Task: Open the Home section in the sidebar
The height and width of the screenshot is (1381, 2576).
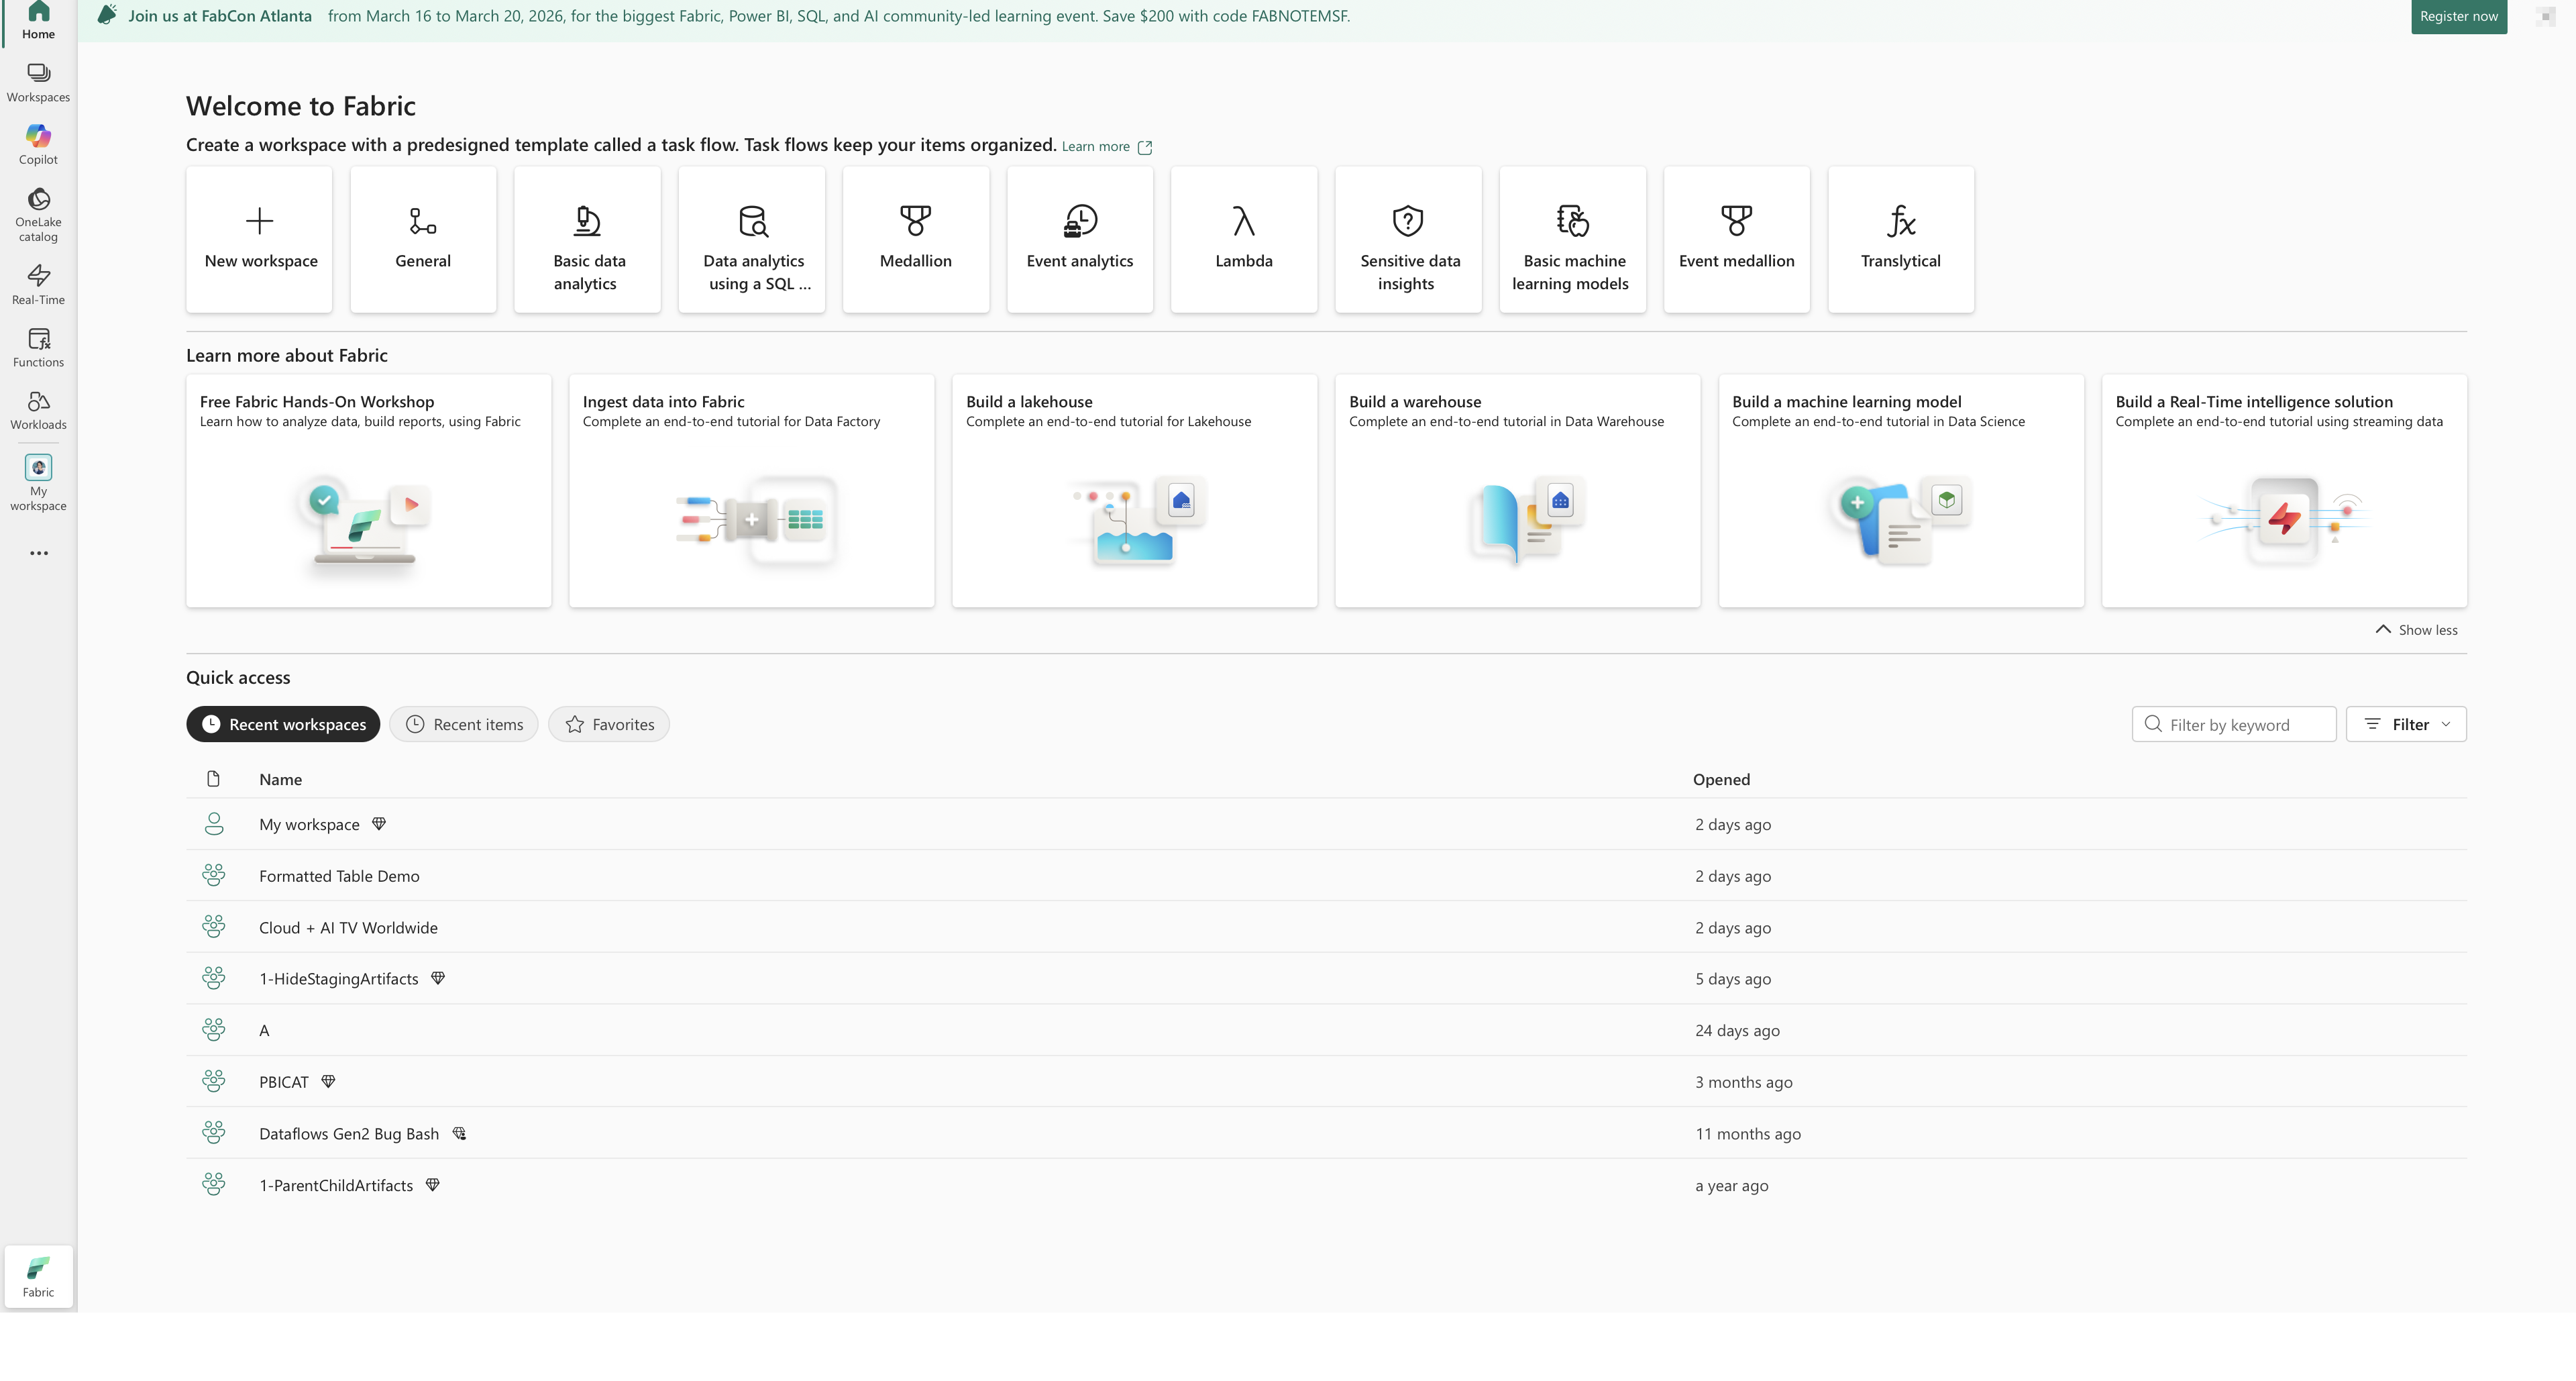Action: [x=38, y=20]
